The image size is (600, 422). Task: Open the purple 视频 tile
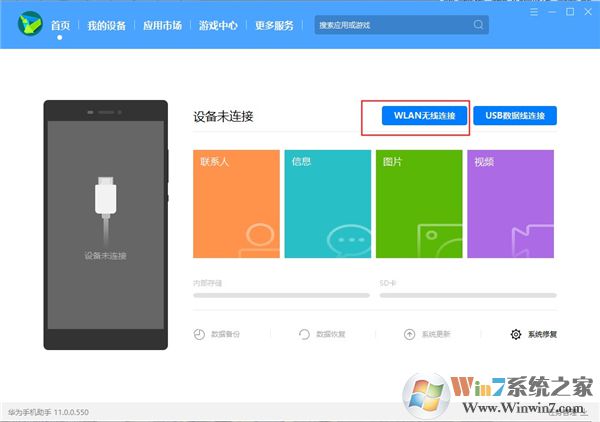pyautogui.click(x=510, y=204)
